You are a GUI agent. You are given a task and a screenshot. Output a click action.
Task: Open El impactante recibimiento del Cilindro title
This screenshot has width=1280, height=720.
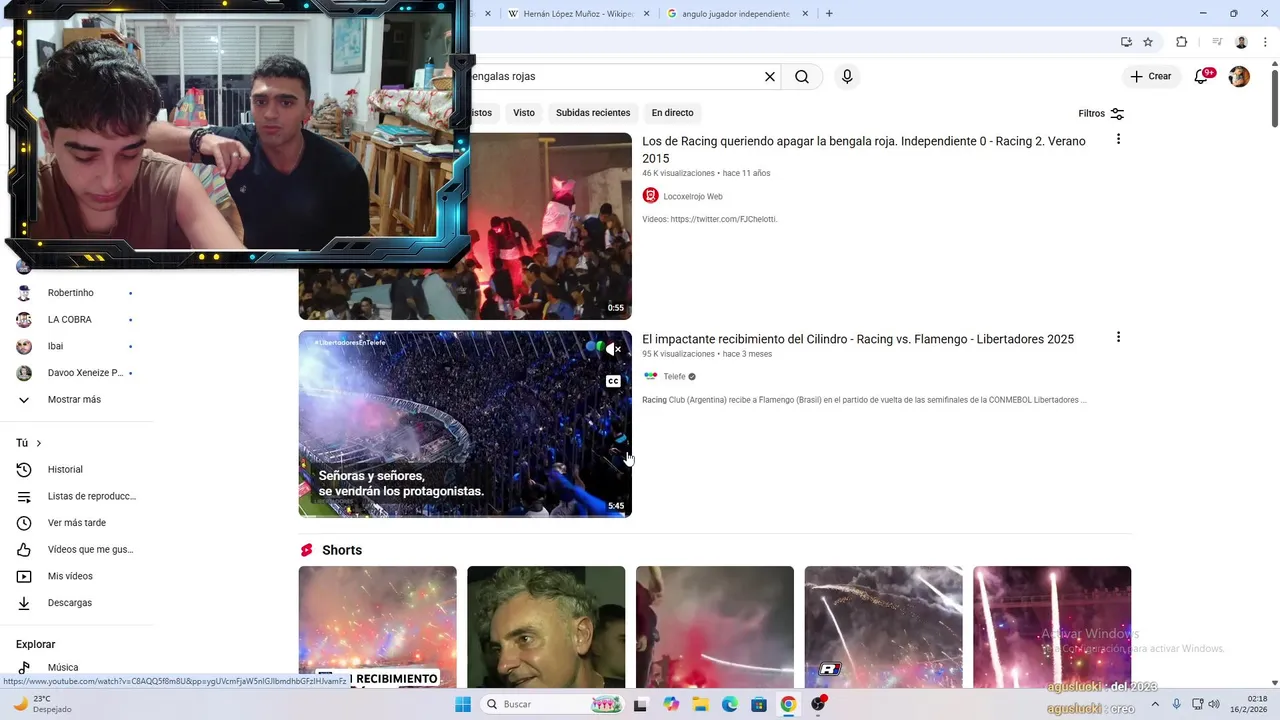[x=858, y=339]
